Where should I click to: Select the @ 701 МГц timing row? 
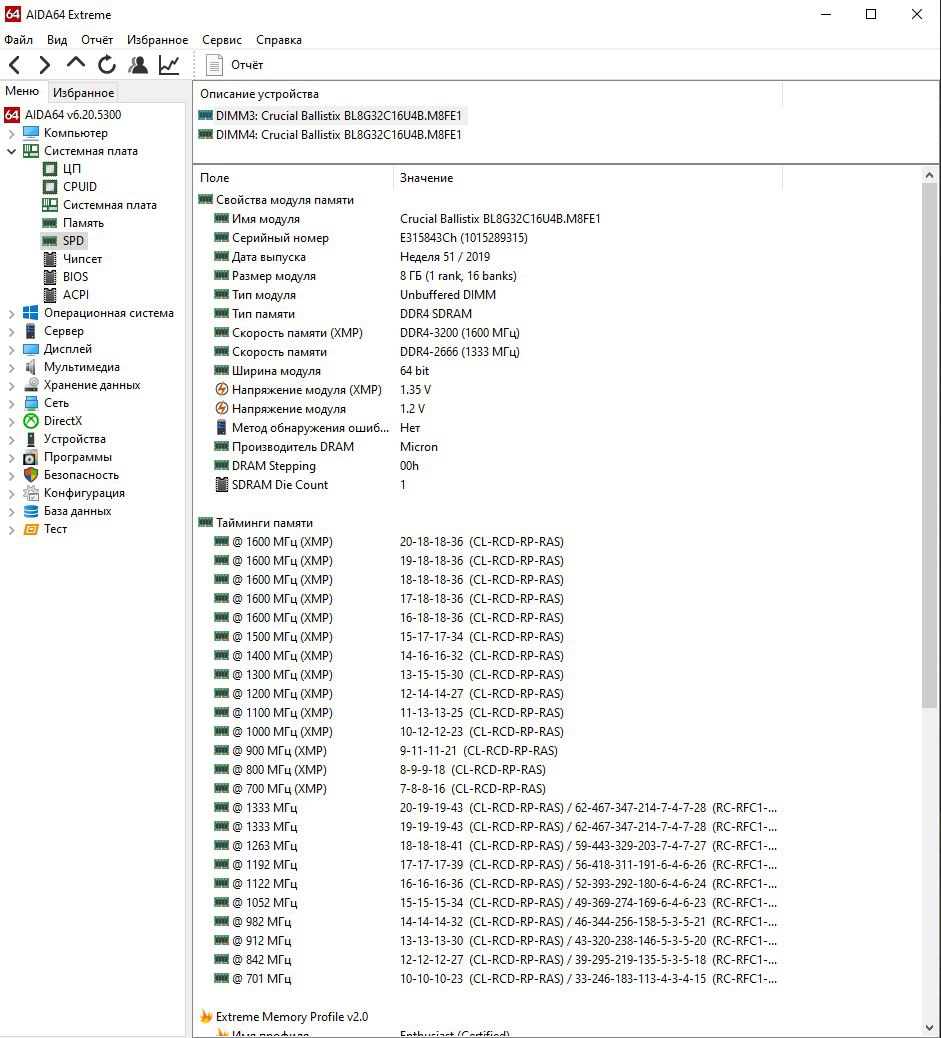[490, 978]
